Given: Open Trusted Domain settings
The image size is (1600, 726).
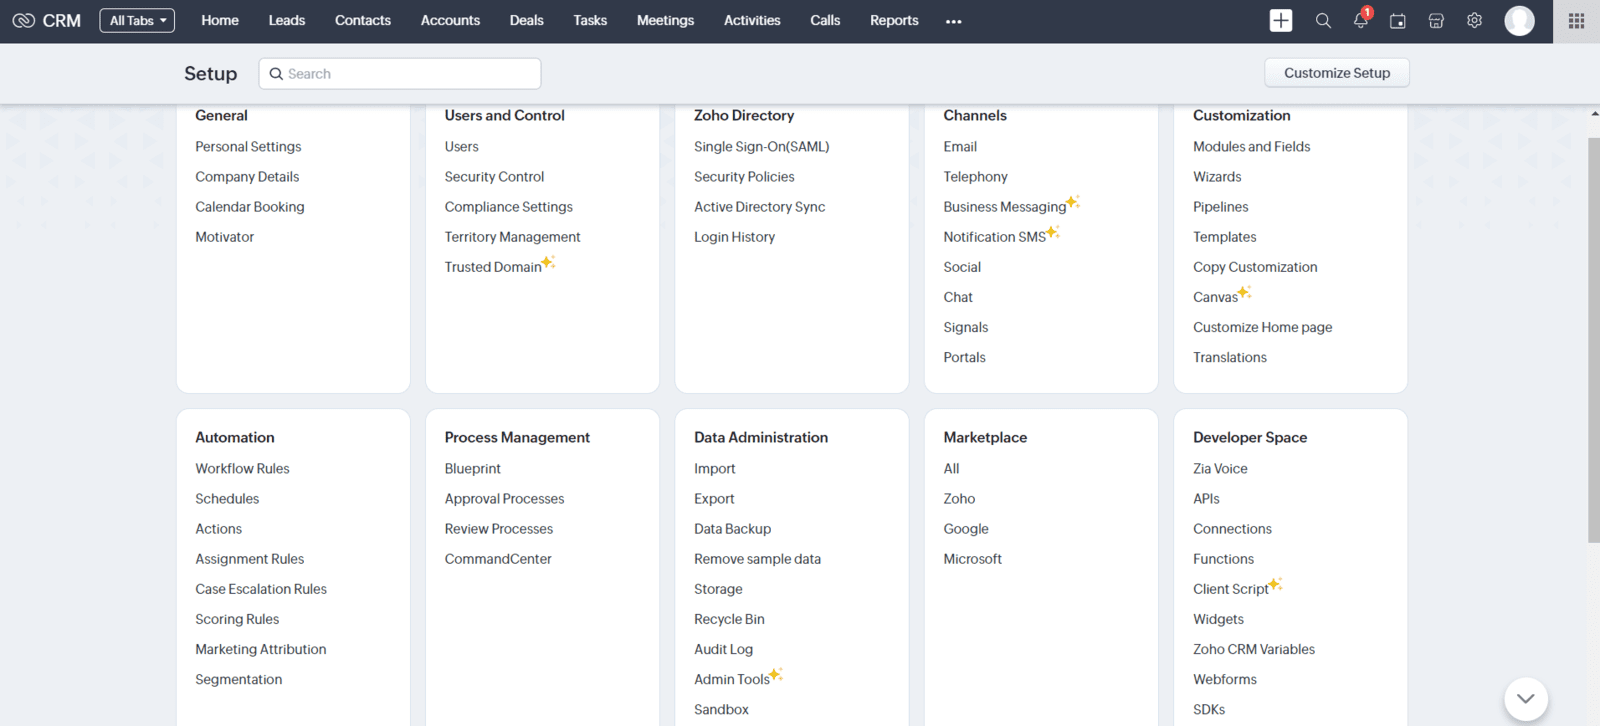Looking at the screenshot, I should (x=493, y=267).
